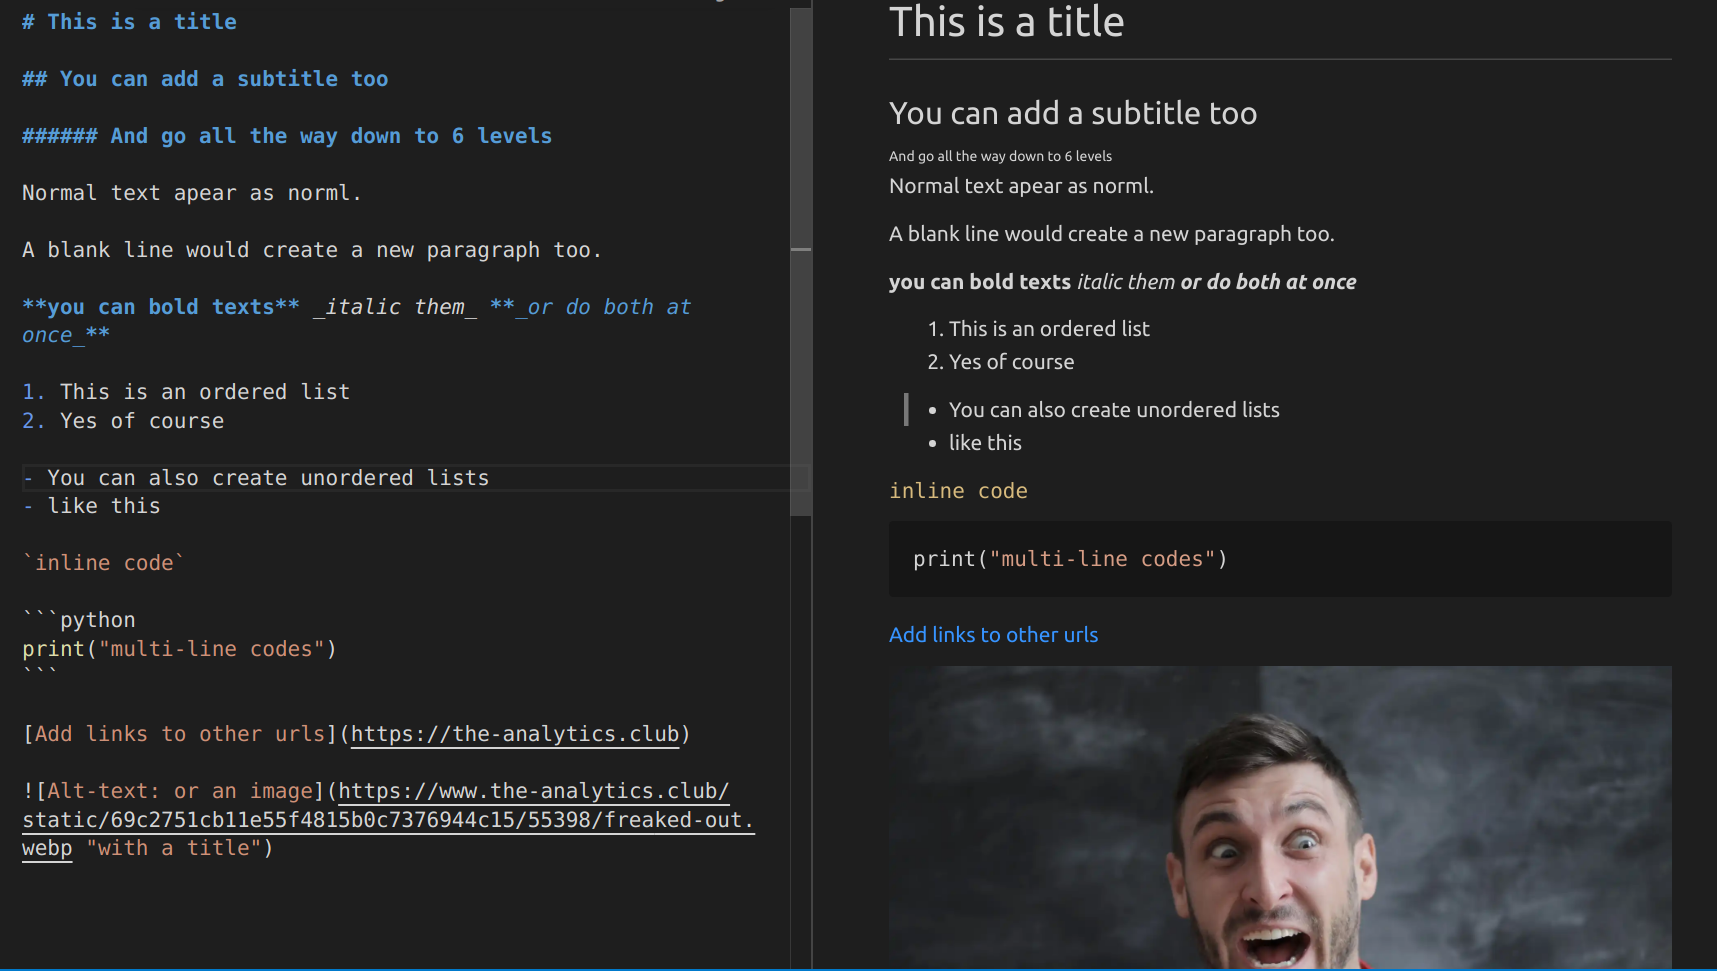Click editor line '## You can add a subtitle too'
1717x971 pixels.
205,79
